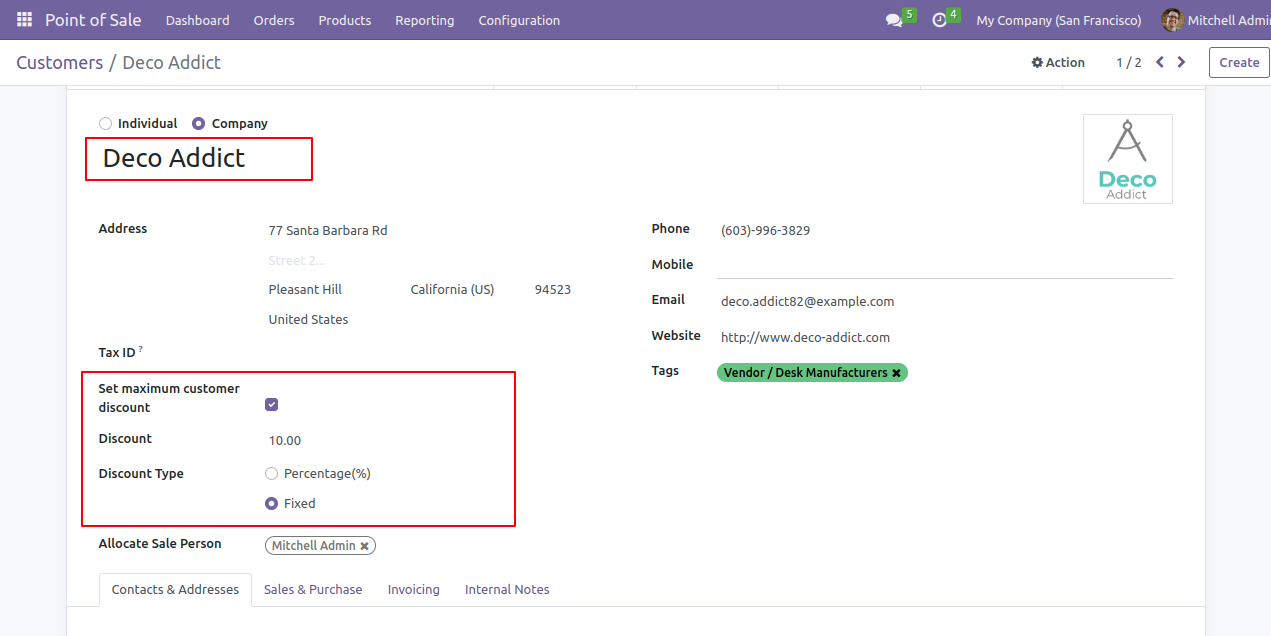Go to the next record arrow
1271x636 pixels.
coord(1181,62)
